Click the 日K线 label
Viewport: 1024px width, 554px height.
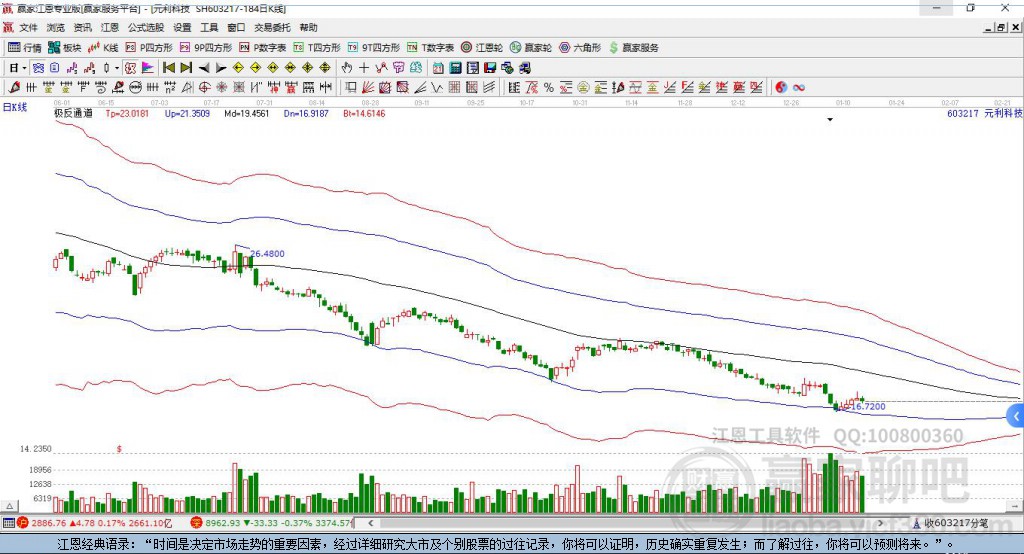click(x=15, y=107)
